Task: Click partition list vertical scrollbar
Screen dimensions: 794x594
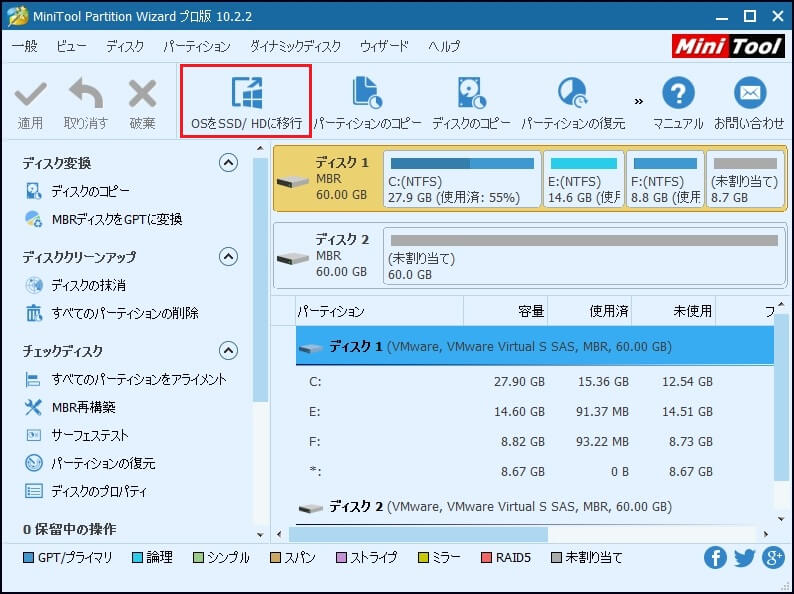Action: pyautogui.click(x=781, y=397)
